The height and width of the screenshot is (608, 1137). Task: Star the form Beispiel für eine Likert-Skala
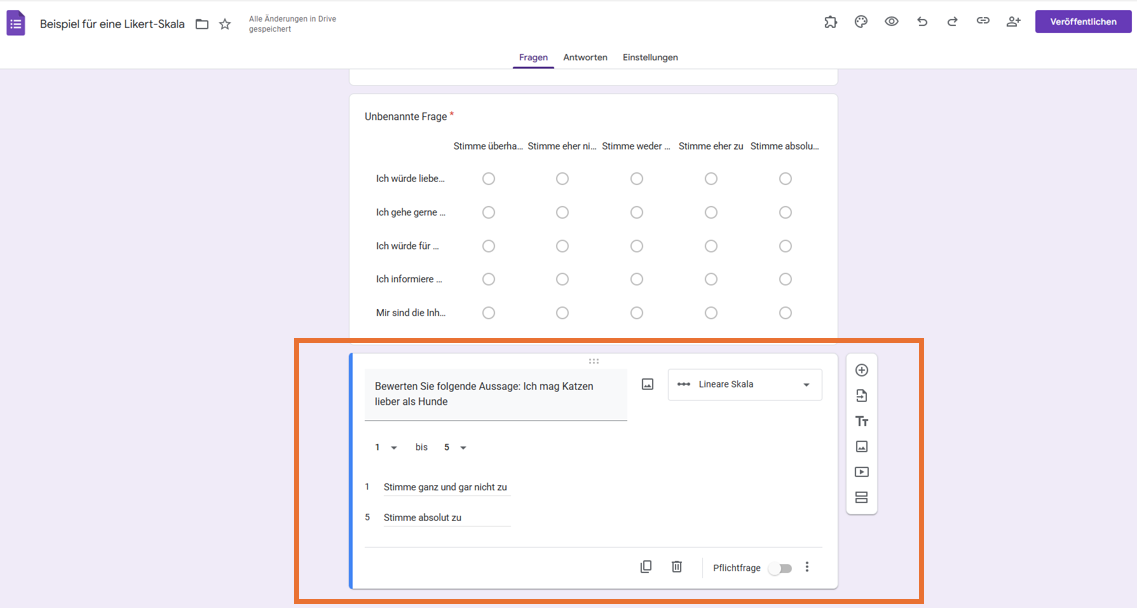225,24
